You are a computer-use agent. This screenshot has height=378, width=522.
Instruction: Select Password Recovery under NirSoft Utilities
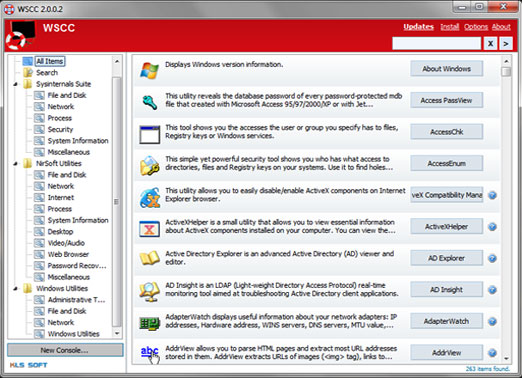coord(77,266)
